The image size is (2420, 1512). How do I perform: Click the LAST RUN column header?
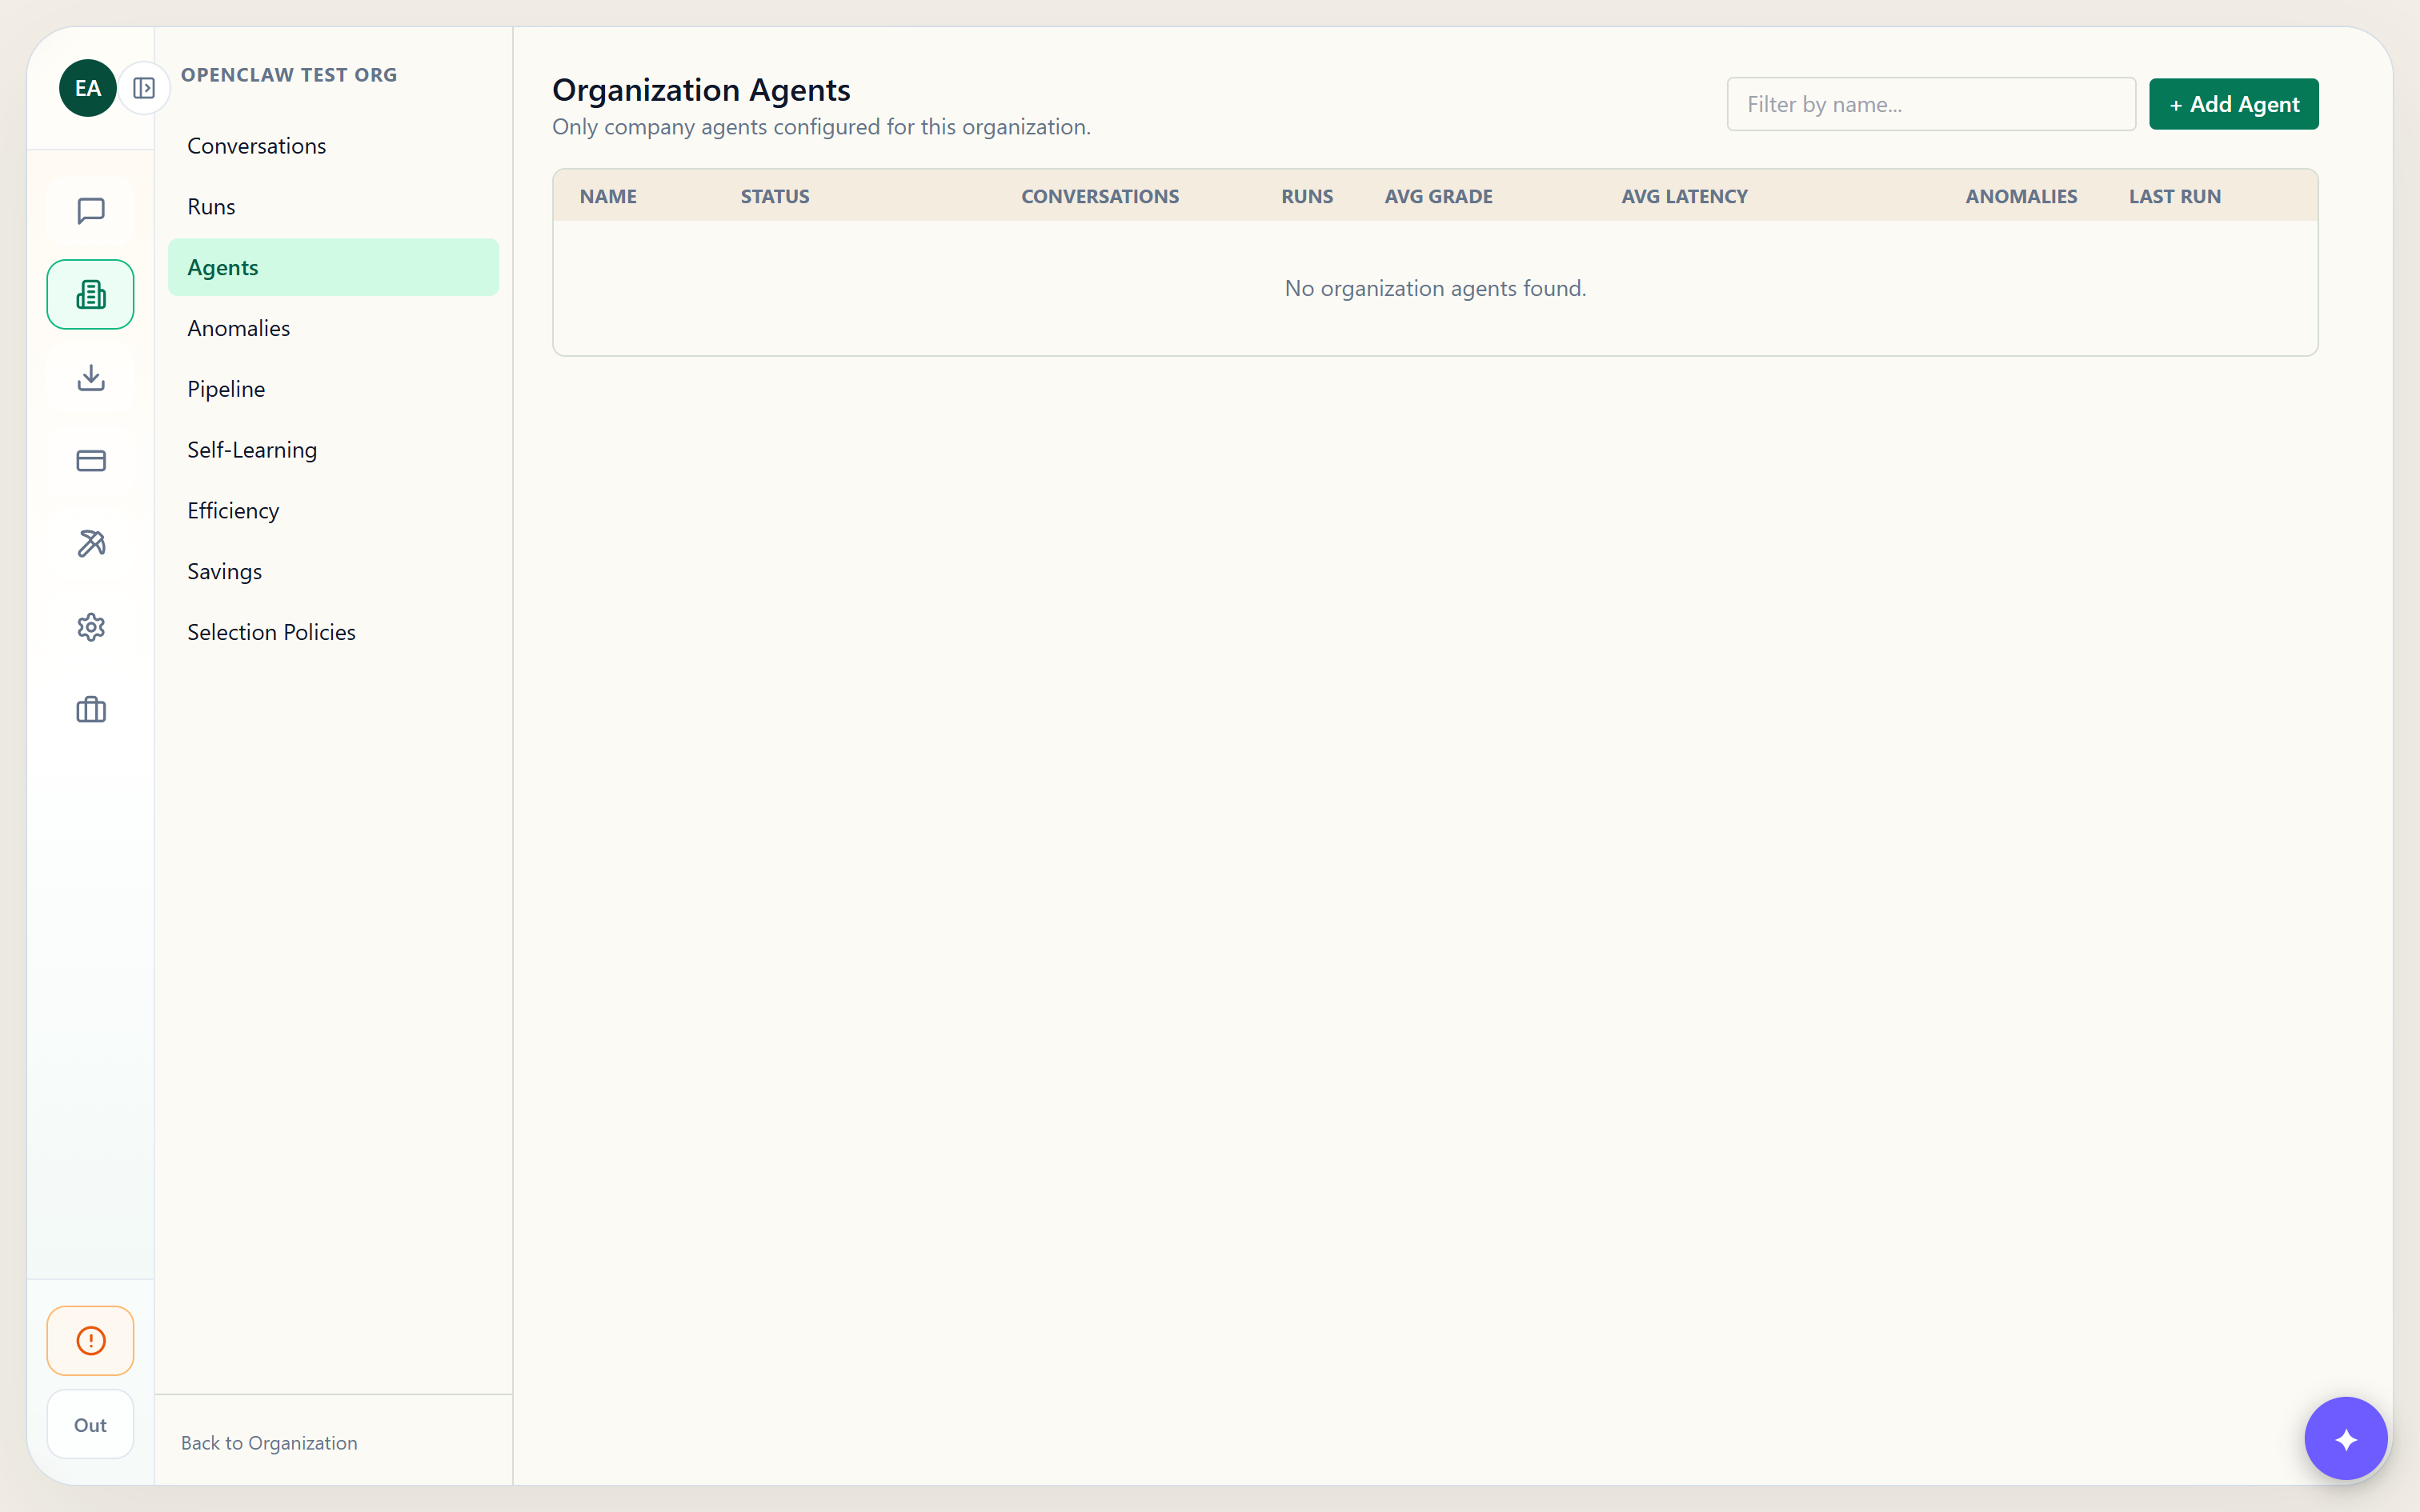tap(2175, 196)
